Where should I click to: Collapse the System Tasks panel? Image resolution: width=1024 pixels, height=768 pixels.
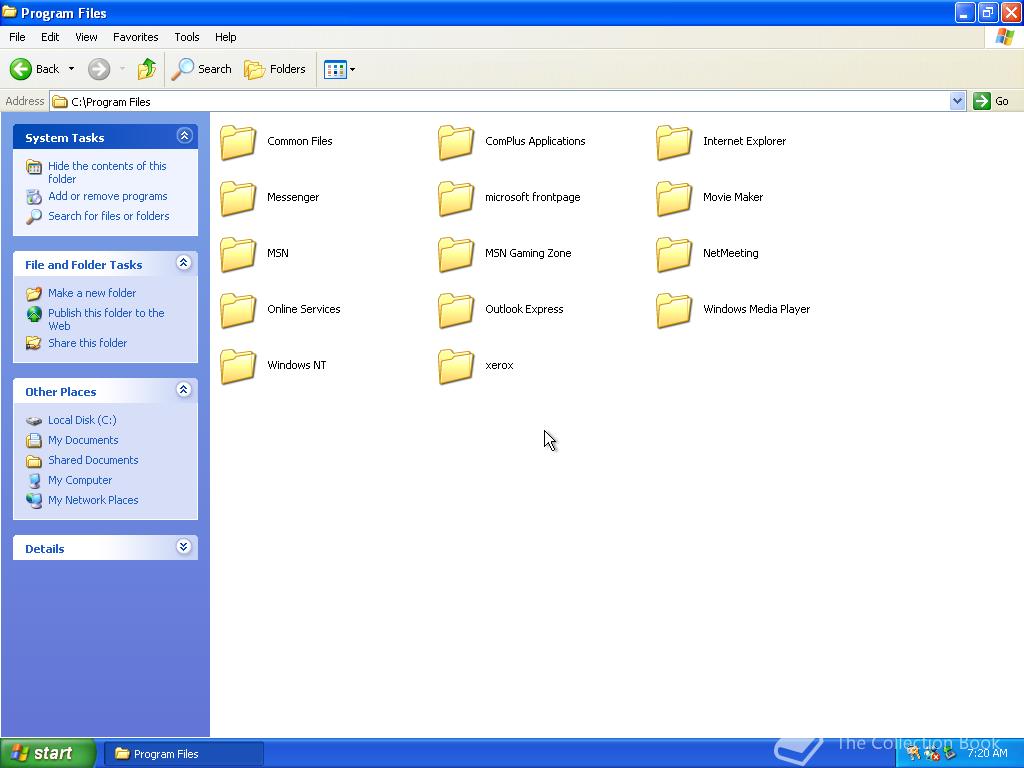click(184, 136)
